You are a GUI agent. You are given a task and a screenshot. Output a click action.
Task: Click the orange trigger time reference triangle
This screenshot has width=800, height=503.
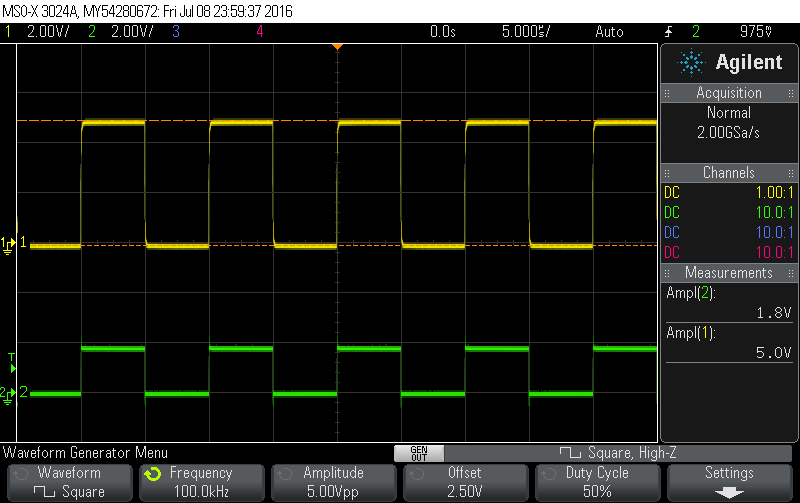click(x=337, y=46)
